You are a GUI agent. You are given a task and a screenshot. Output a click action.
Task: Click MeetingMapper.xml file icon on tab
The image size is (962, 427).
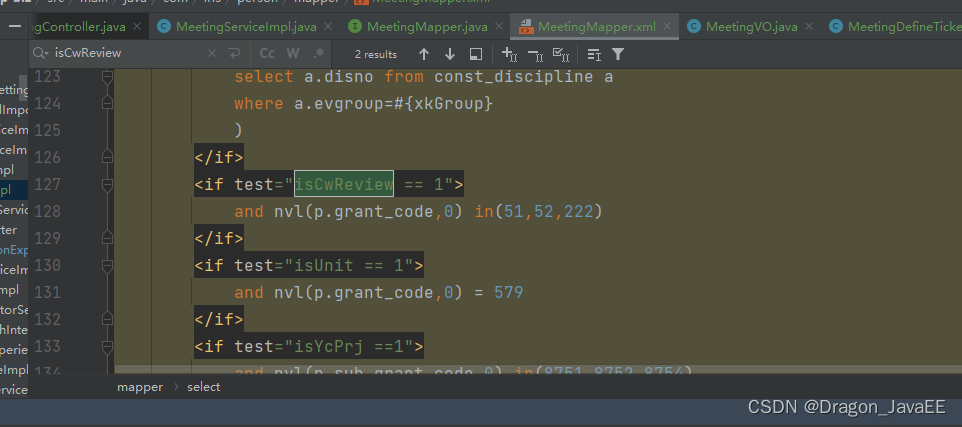(x=525, y=26)
